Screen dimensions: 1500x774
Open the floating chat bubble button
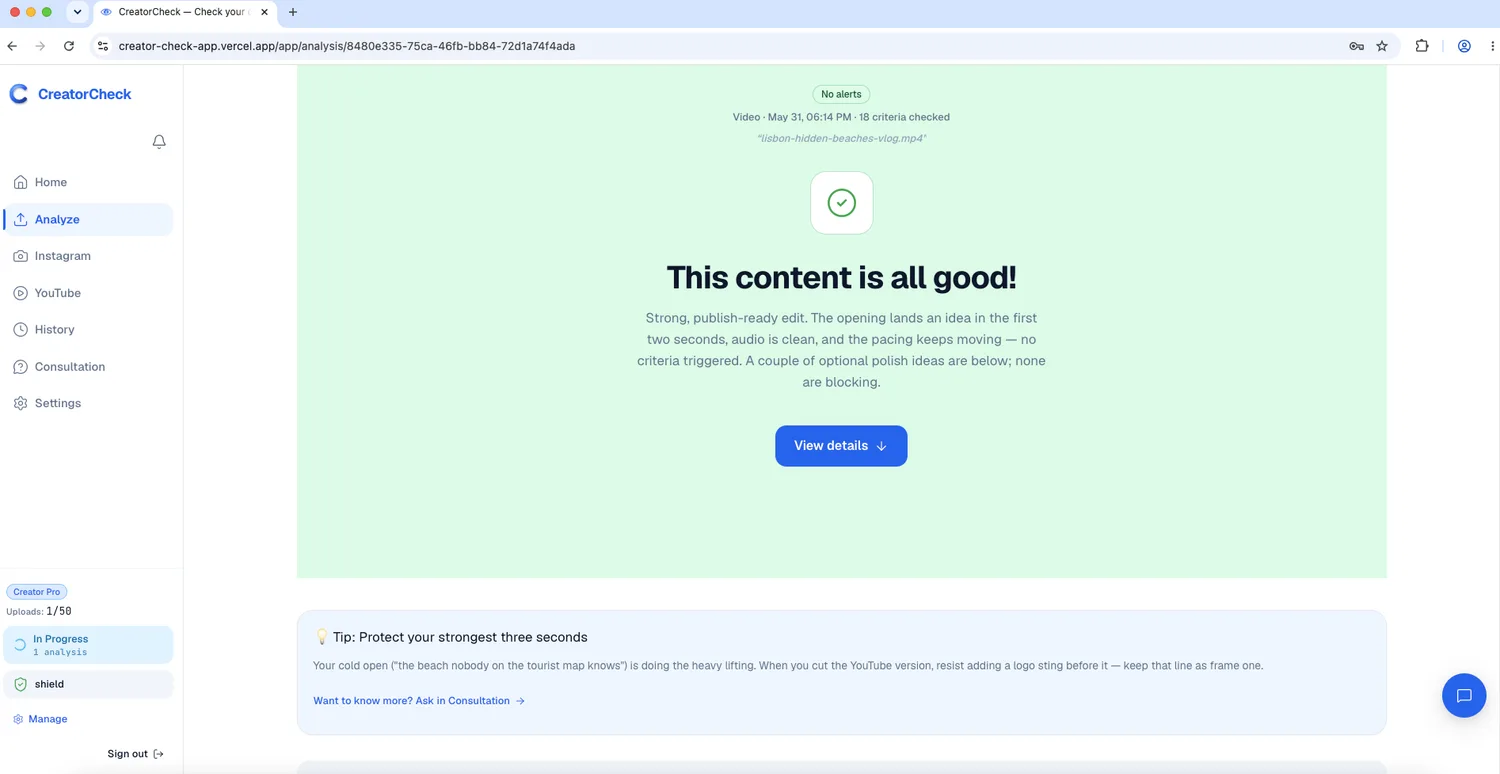(x=1464, y=695)
